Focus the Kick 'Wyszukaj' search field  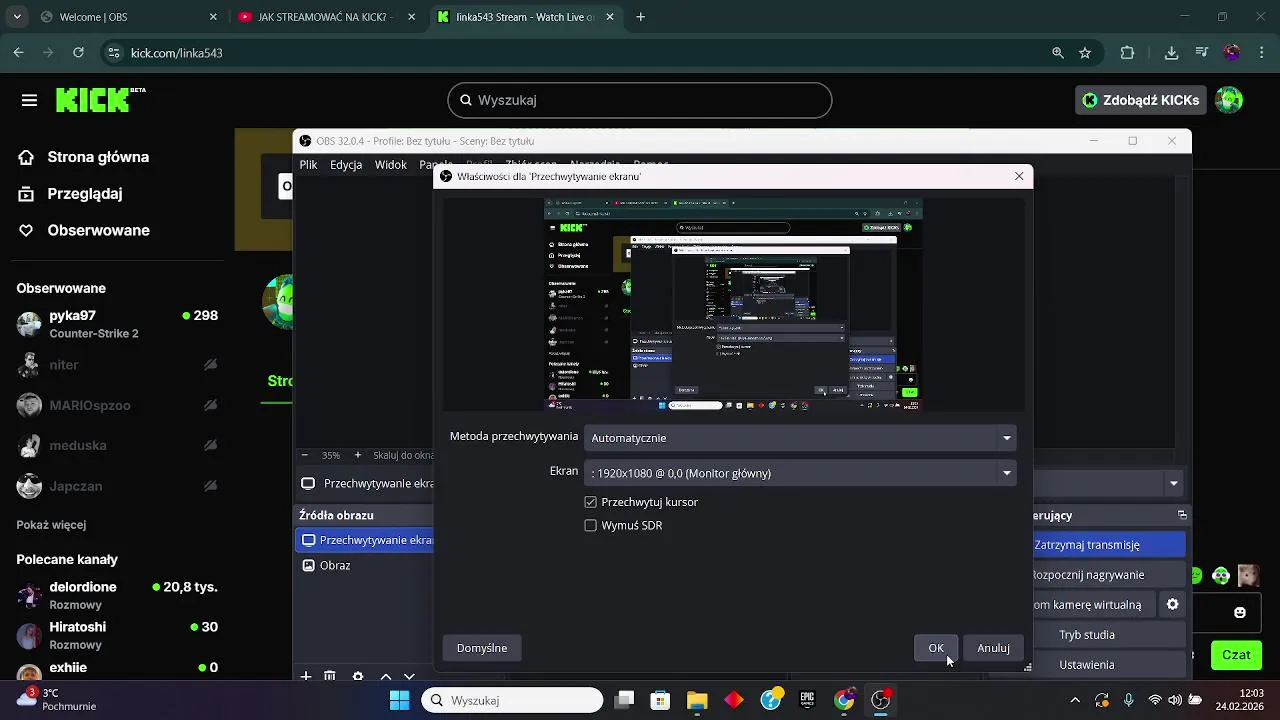640,100
